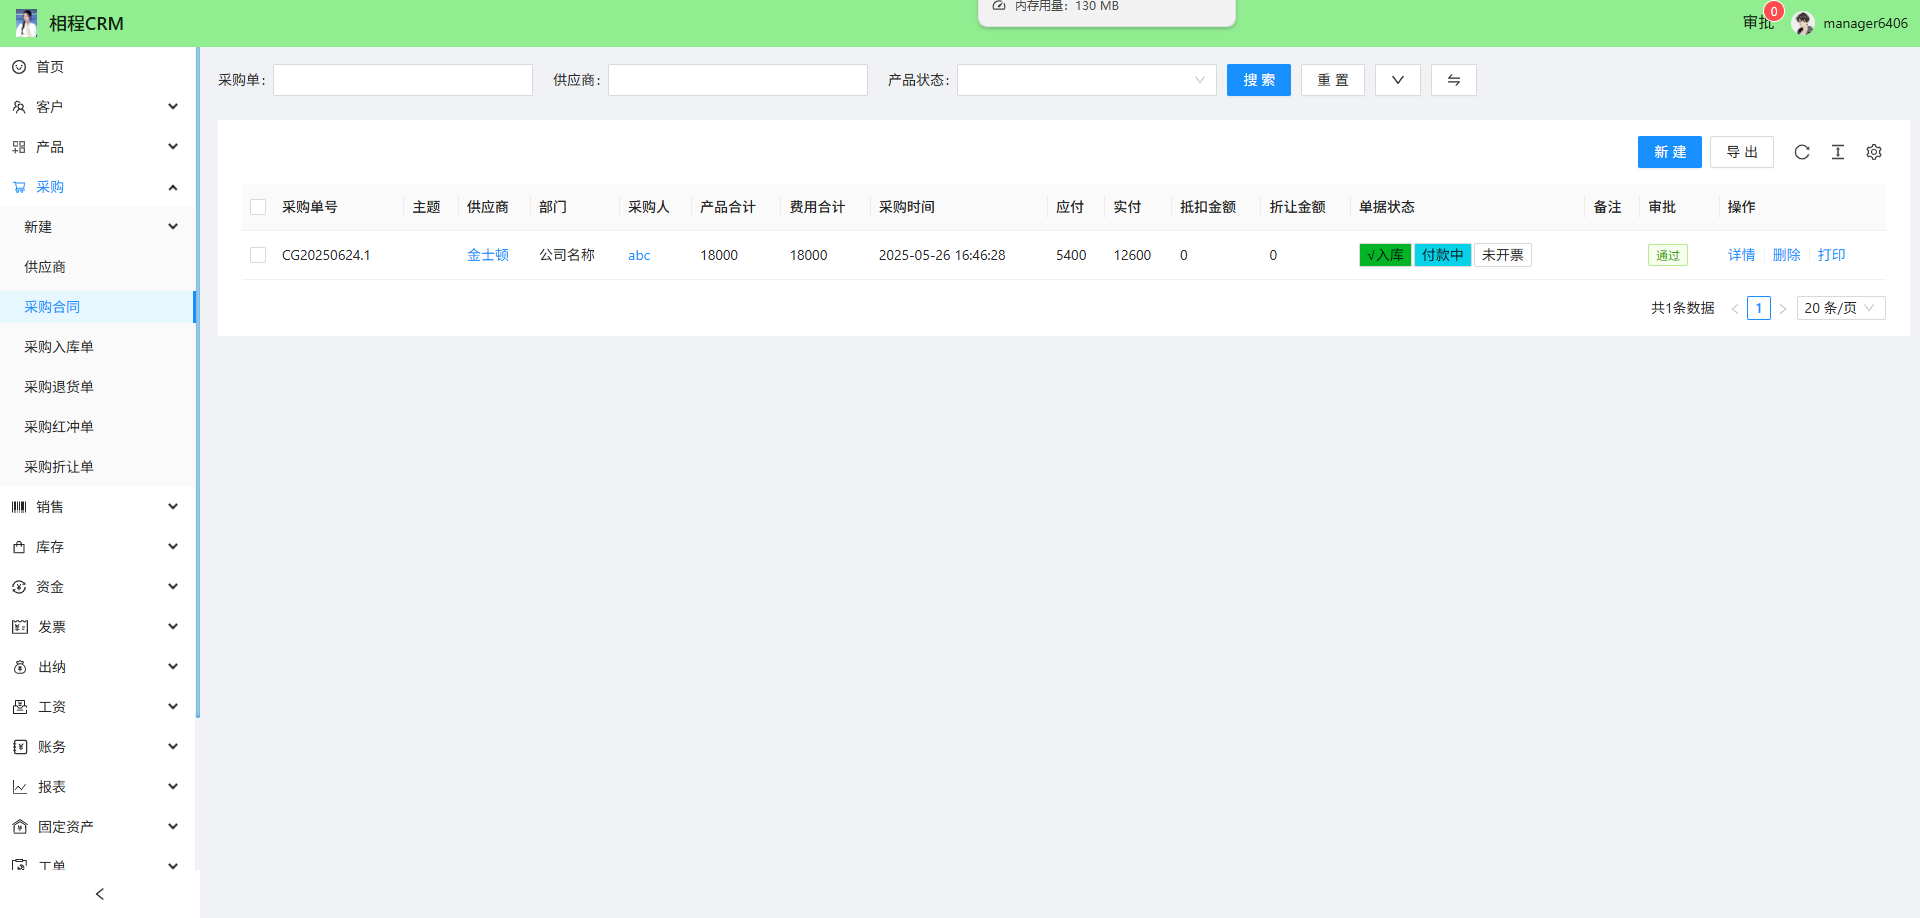The width and height of the screenshot is (1920, 918).
Task: Open 采购入库单 in the sidebar
Action: [x=59, y=347]
